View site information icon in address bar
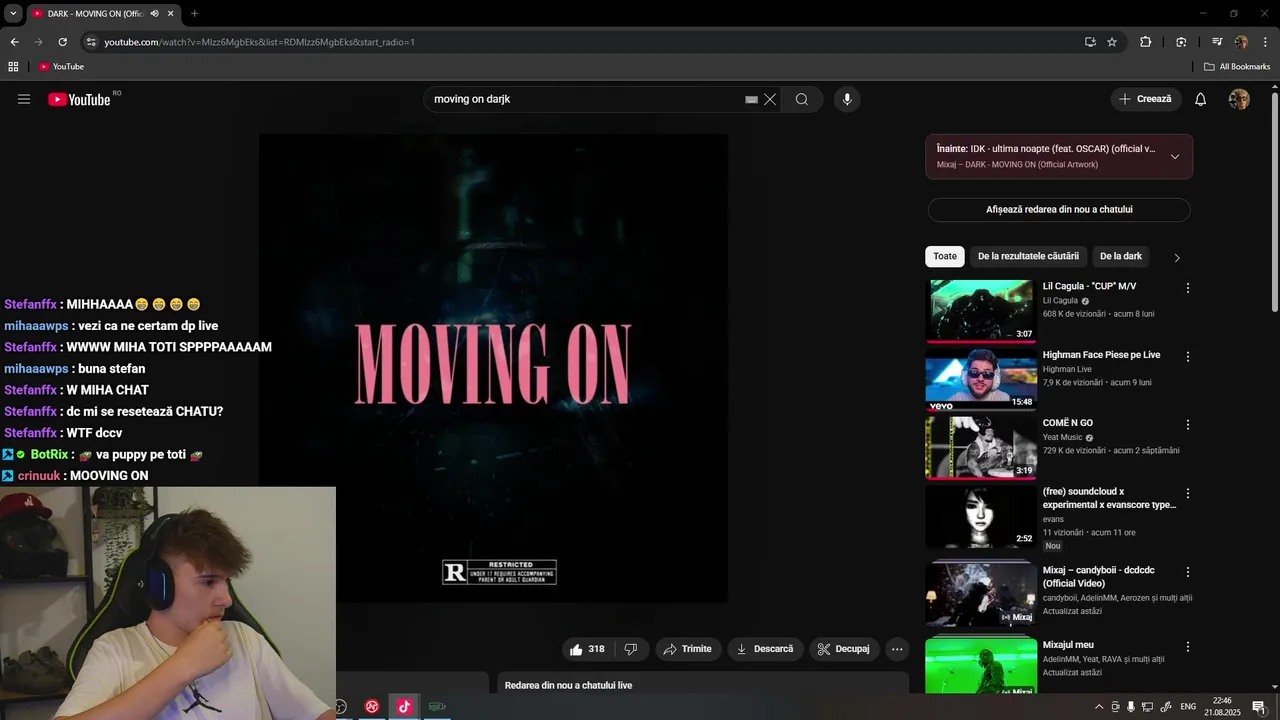Screen dimensions: 1280x720 point(91,42)
